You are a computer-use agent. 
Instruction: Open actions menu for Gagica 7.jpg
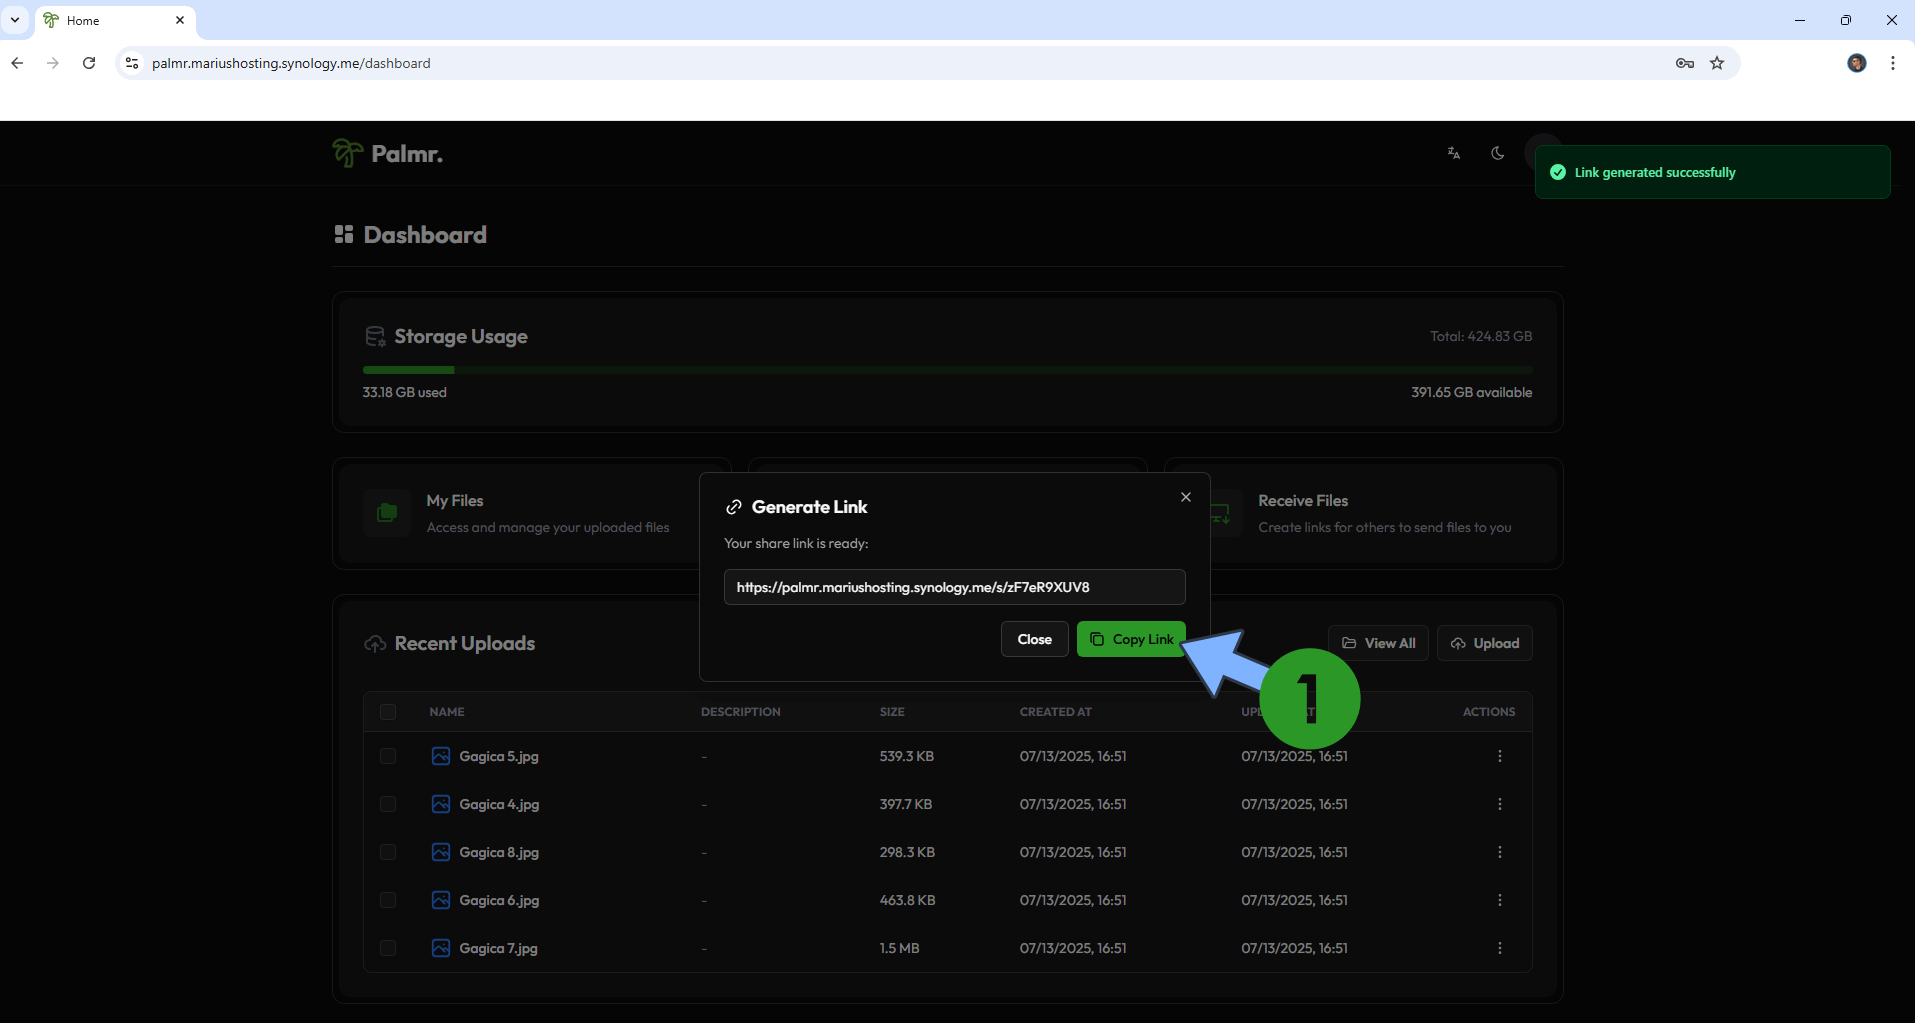pos(1500,948)
